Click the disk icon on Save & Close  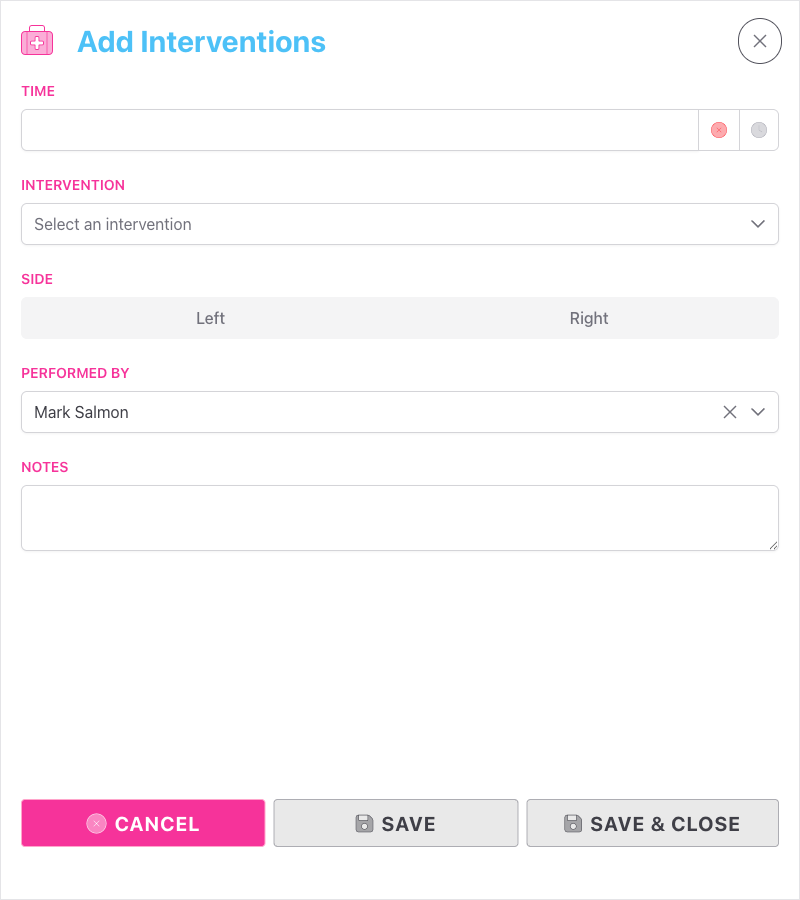point(573,823)
